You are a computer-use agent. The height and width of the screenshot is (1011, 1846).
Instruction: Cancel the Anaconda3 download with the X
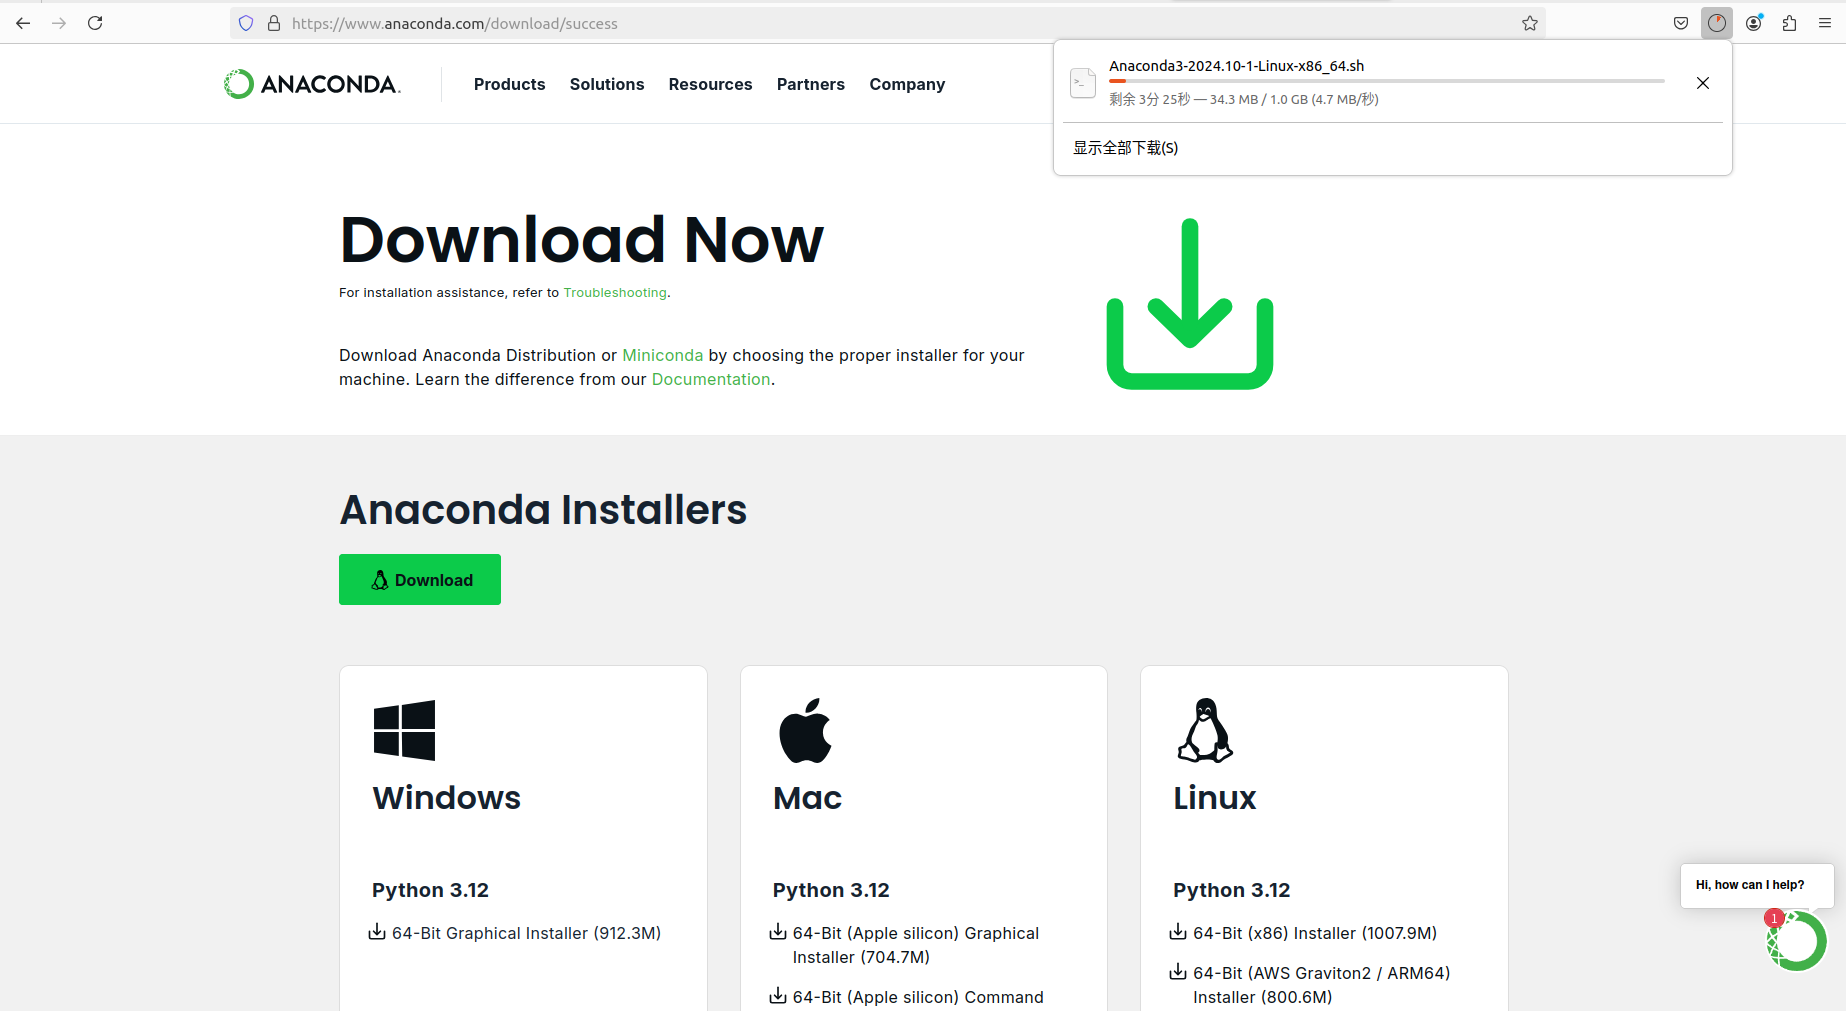(x=1703, y=83)
